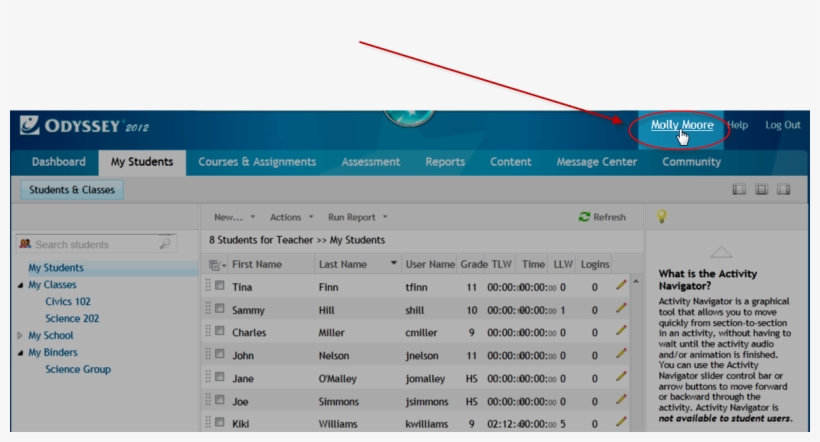Click the yellow lightbulb tips icon
Viewport: 820px width, 442px height.
point(662,216)
